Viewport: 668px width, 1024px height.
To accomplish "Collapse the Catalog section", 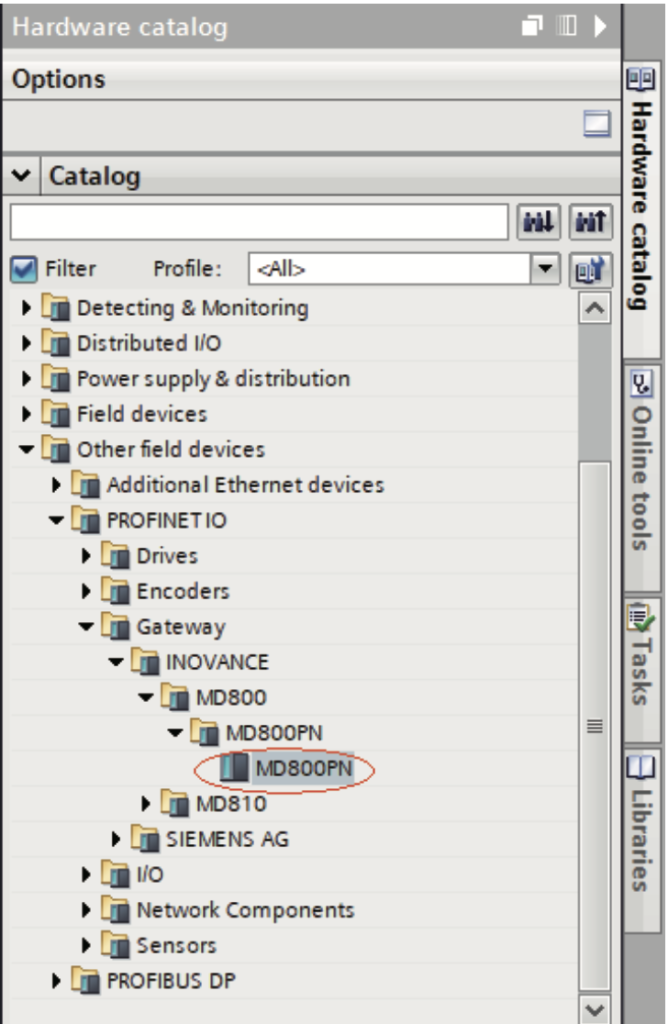I will 21,177.
